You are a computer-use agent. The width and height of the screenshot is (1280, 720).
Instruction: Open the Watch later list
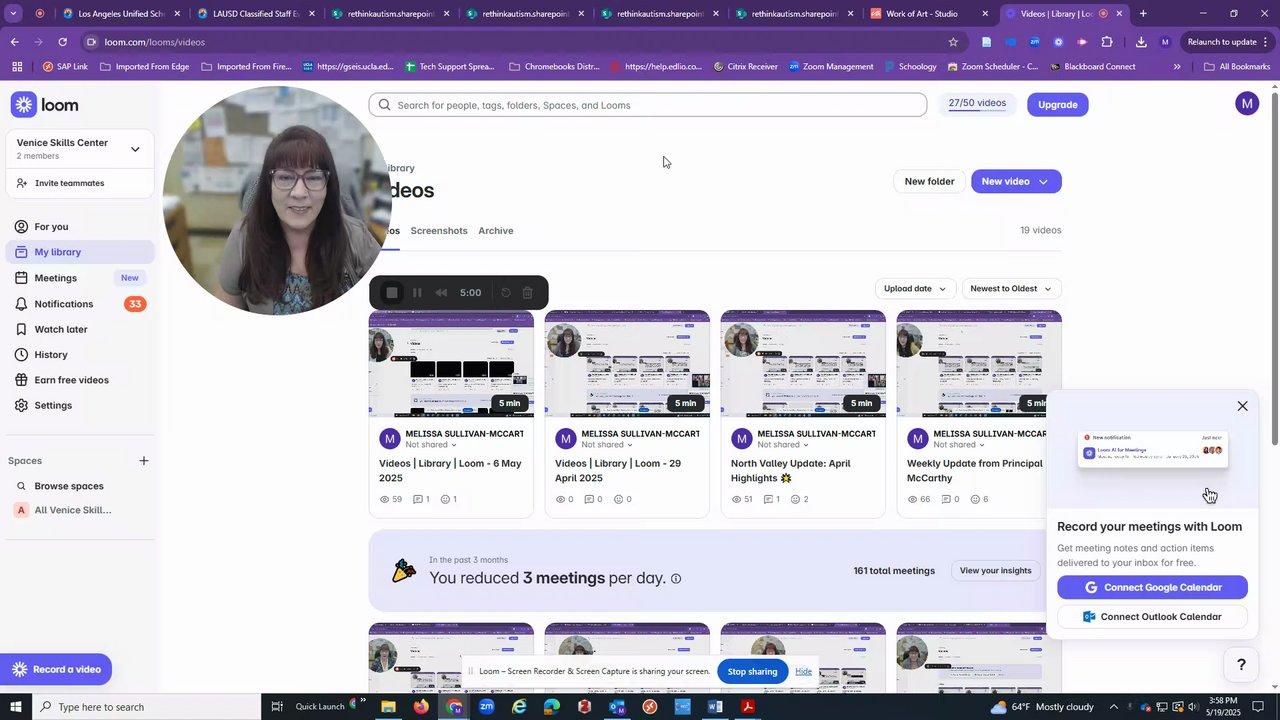pyautogui.click(x=60, y=329)
